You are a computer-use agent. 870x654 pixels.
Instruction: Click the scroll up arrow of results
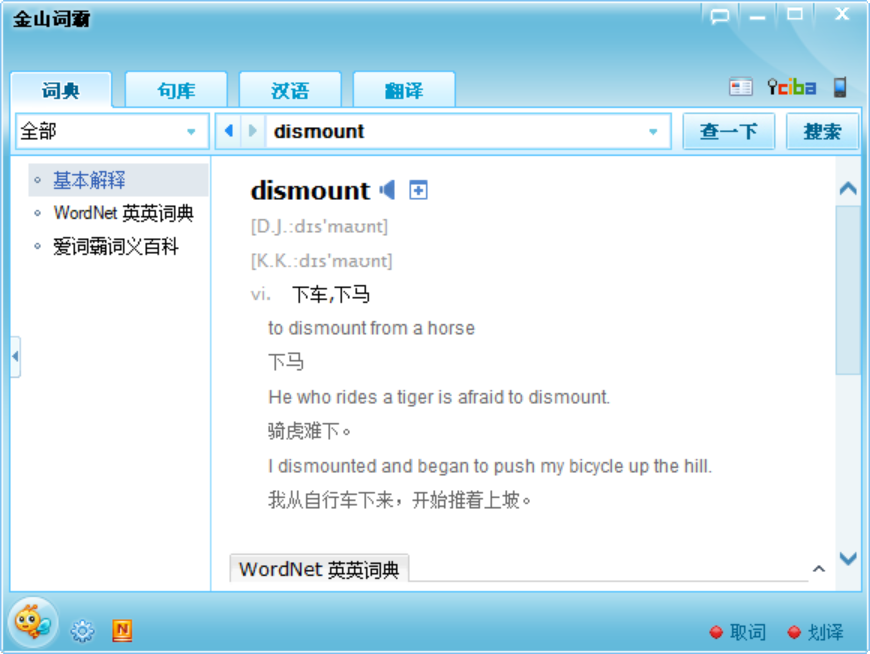(x=848, y=189)
